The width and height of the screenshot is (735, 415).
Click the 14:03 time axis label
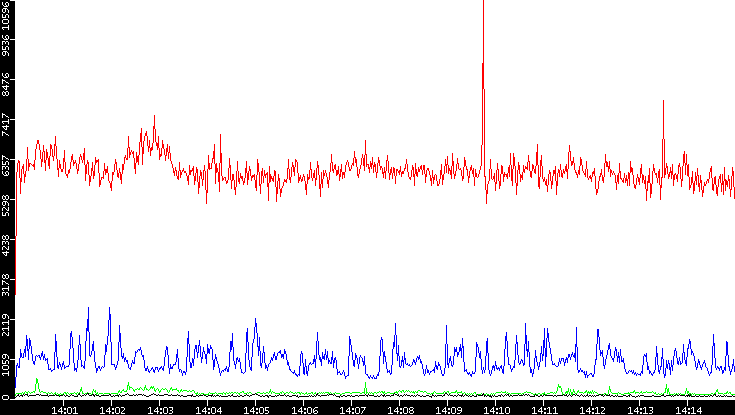[159, 410]
